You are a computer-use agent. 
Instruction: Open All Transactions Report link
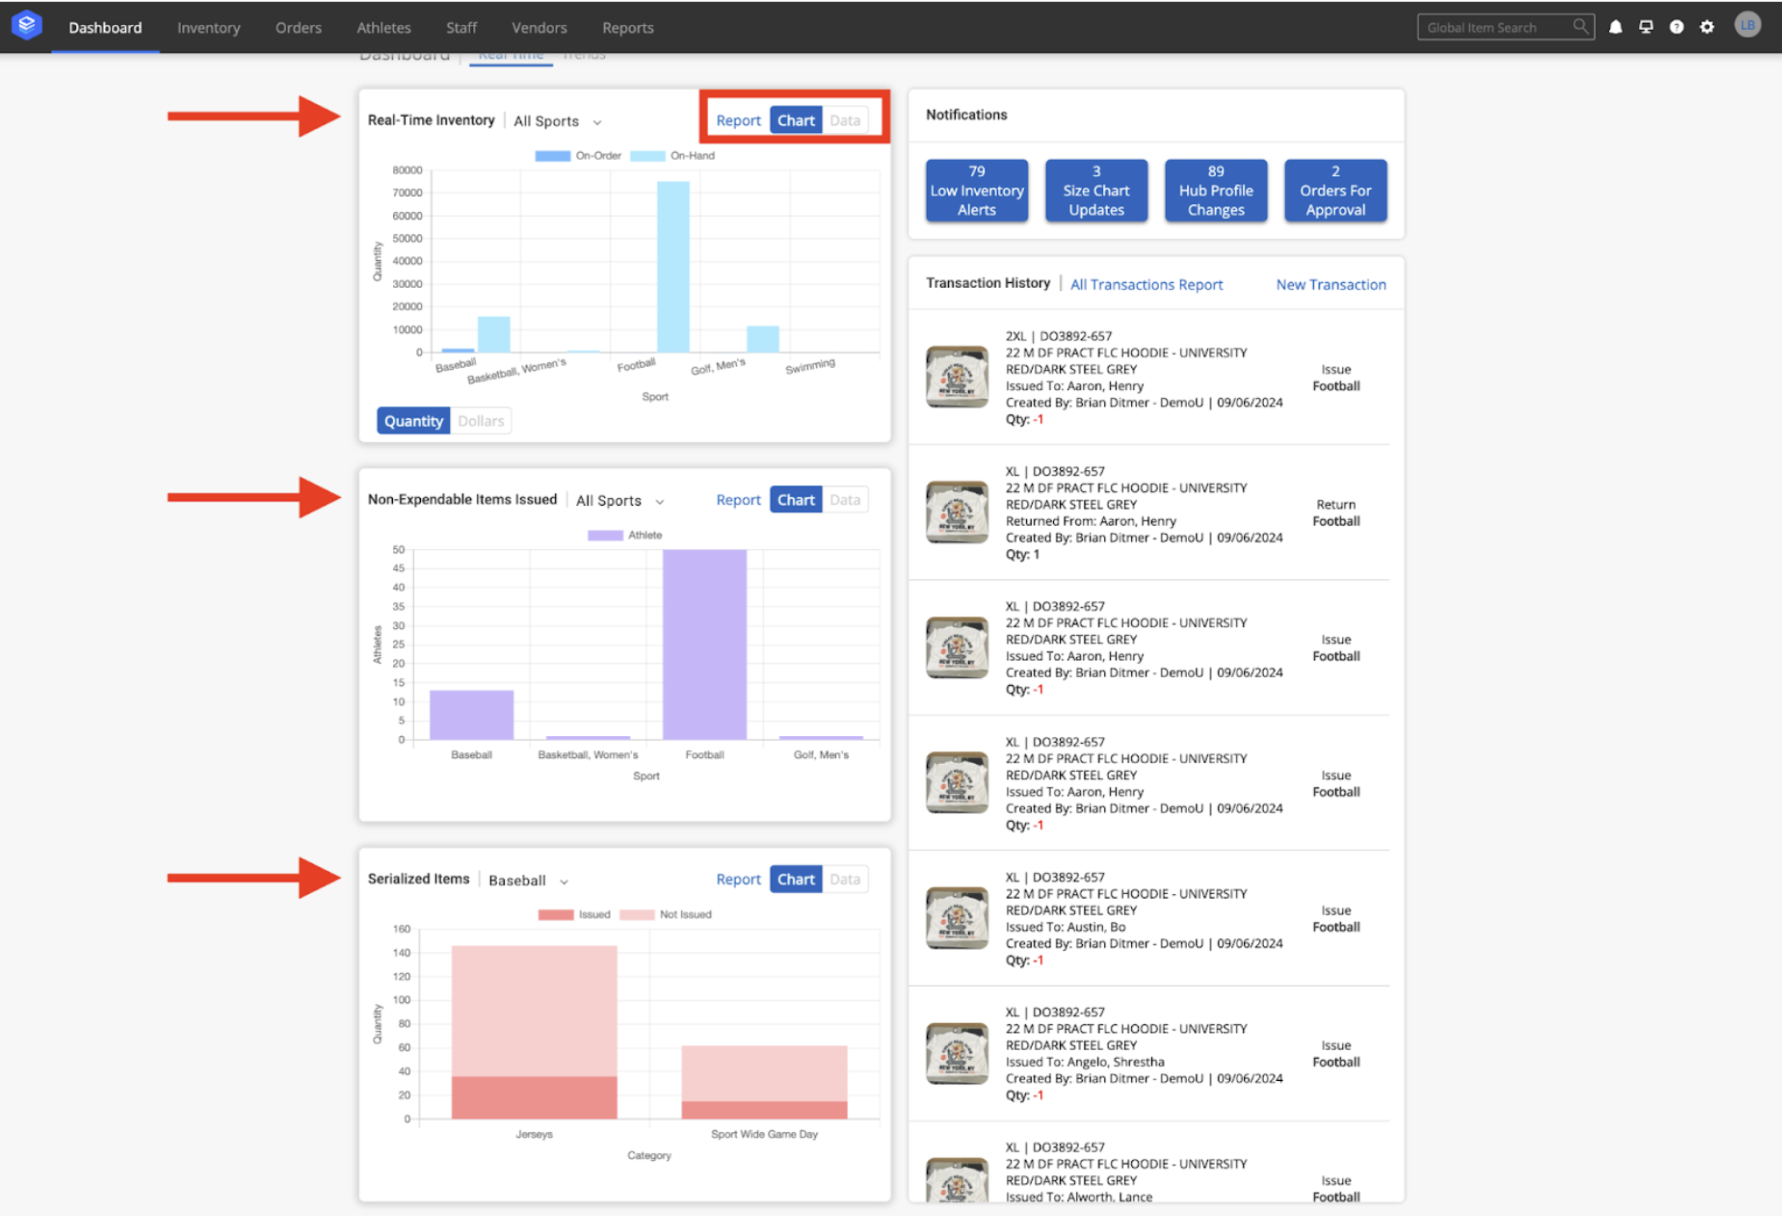click(x=1146, y=285)
